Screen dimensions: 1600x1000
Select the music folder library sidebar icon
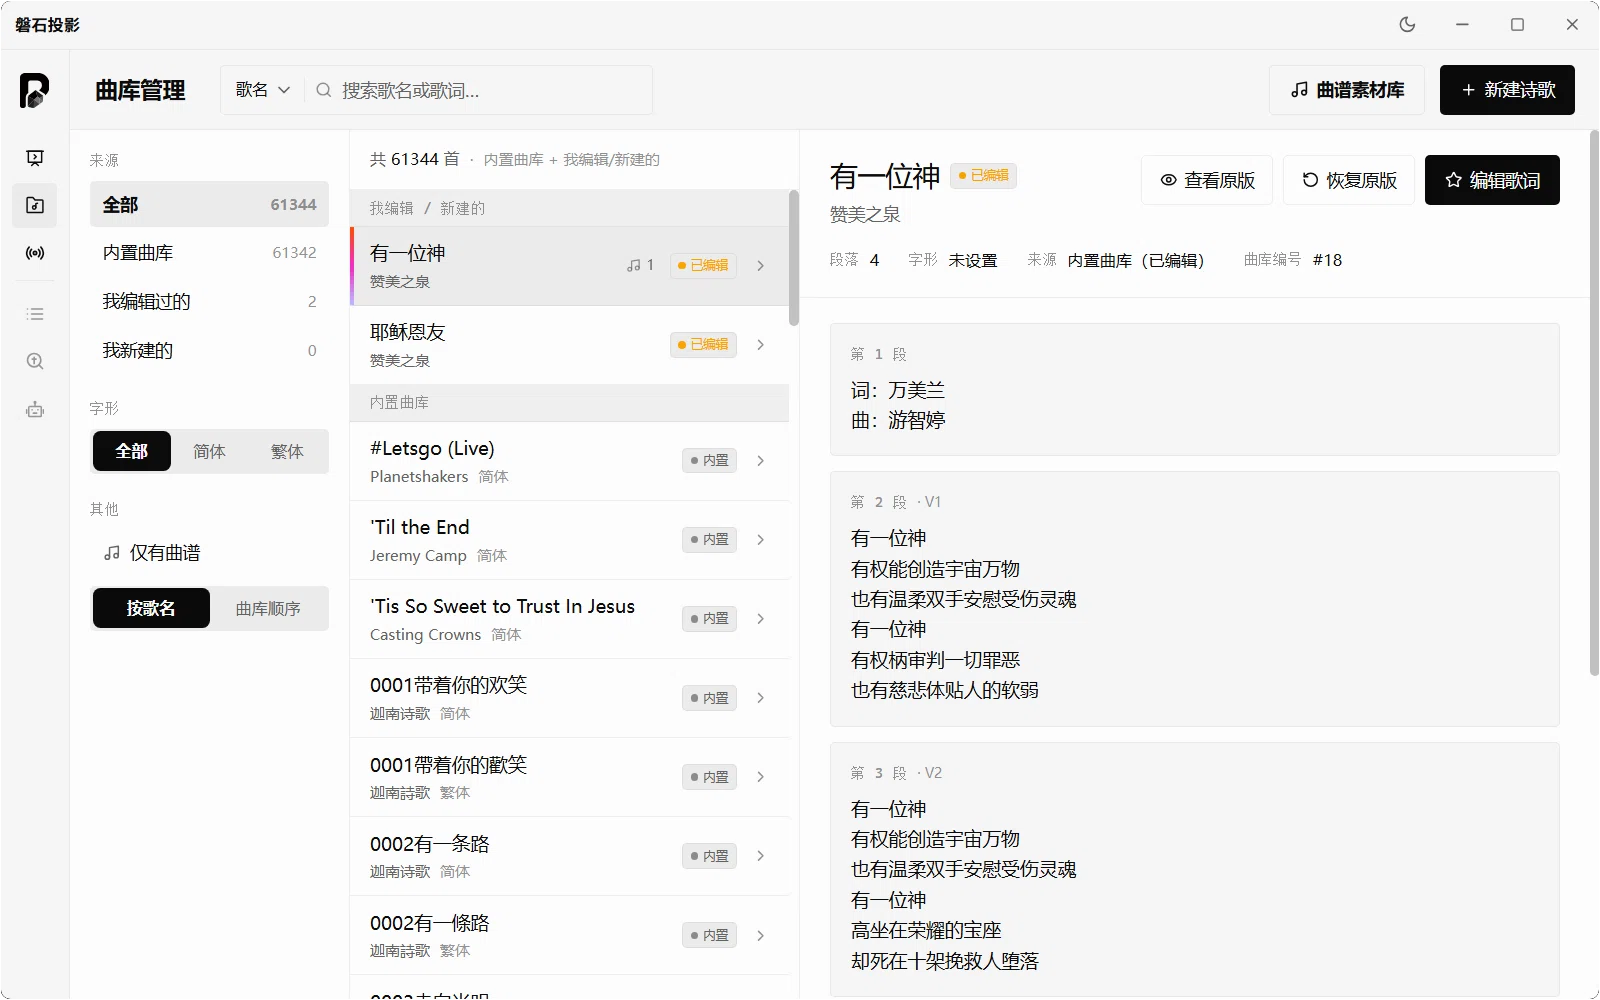[x=35, y=205]
